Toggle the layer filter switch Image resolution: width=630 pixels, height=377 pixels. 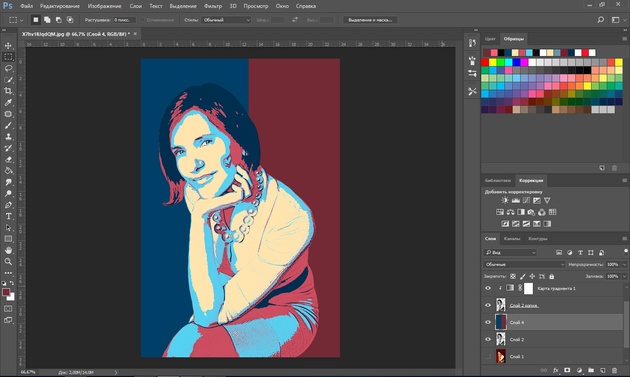[626, 252]
